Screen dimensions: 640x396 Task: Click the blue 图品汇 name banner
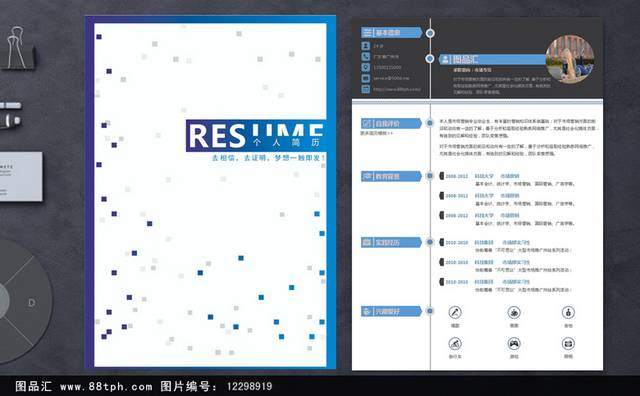click(x=492, y=60)
